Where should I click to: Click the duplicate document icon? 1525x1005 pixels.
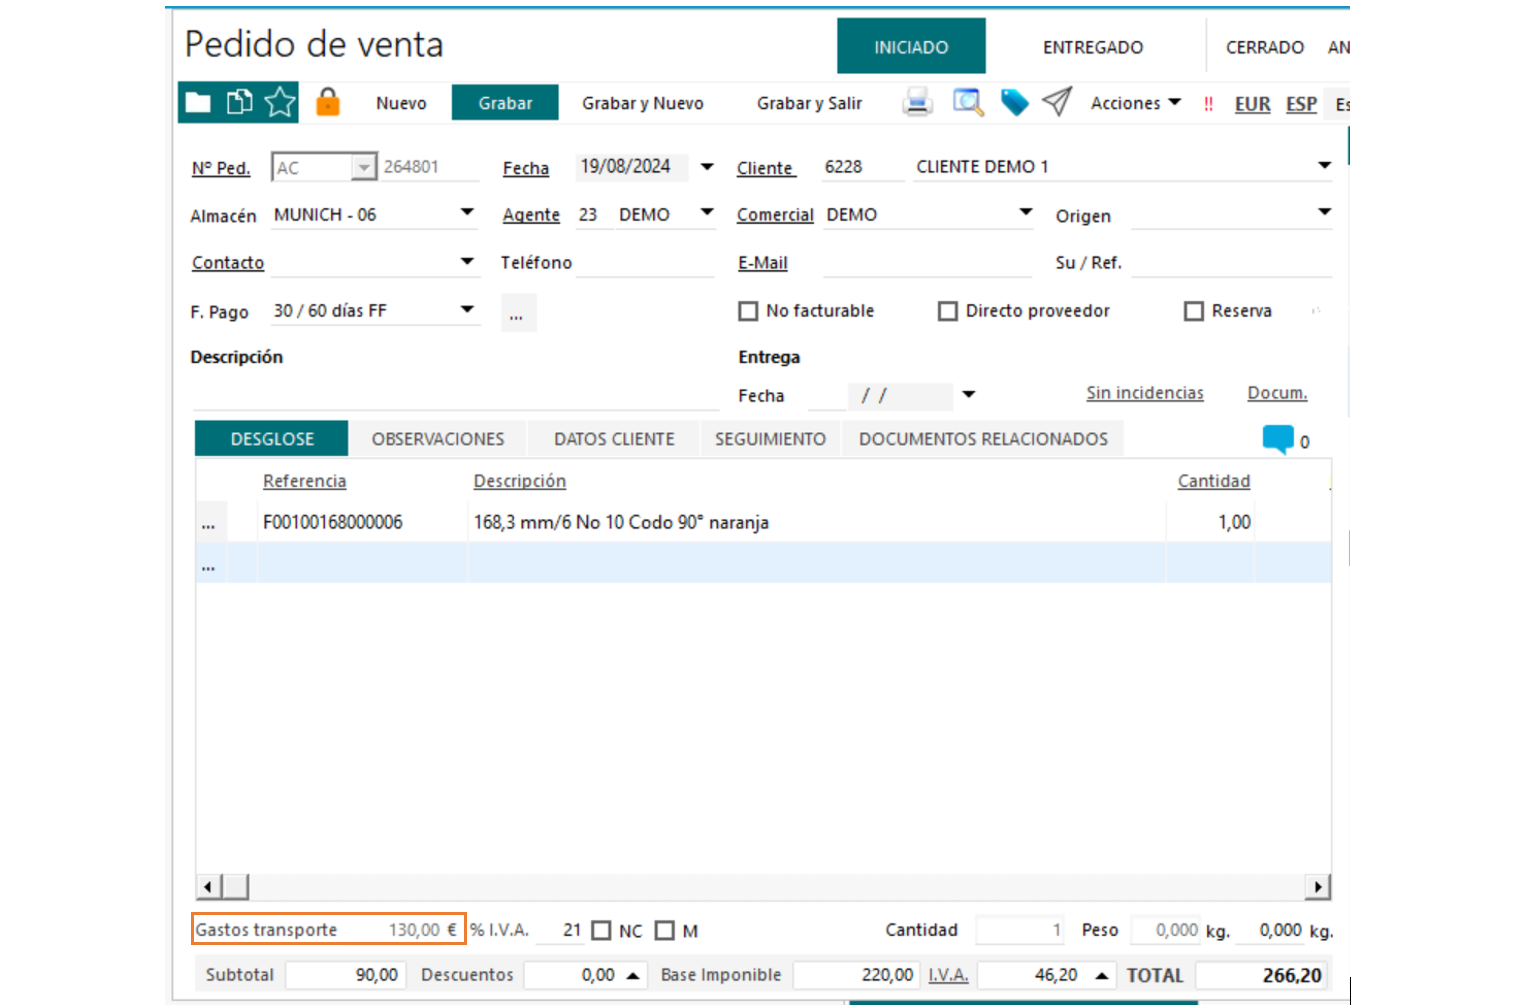coord(239,103)
